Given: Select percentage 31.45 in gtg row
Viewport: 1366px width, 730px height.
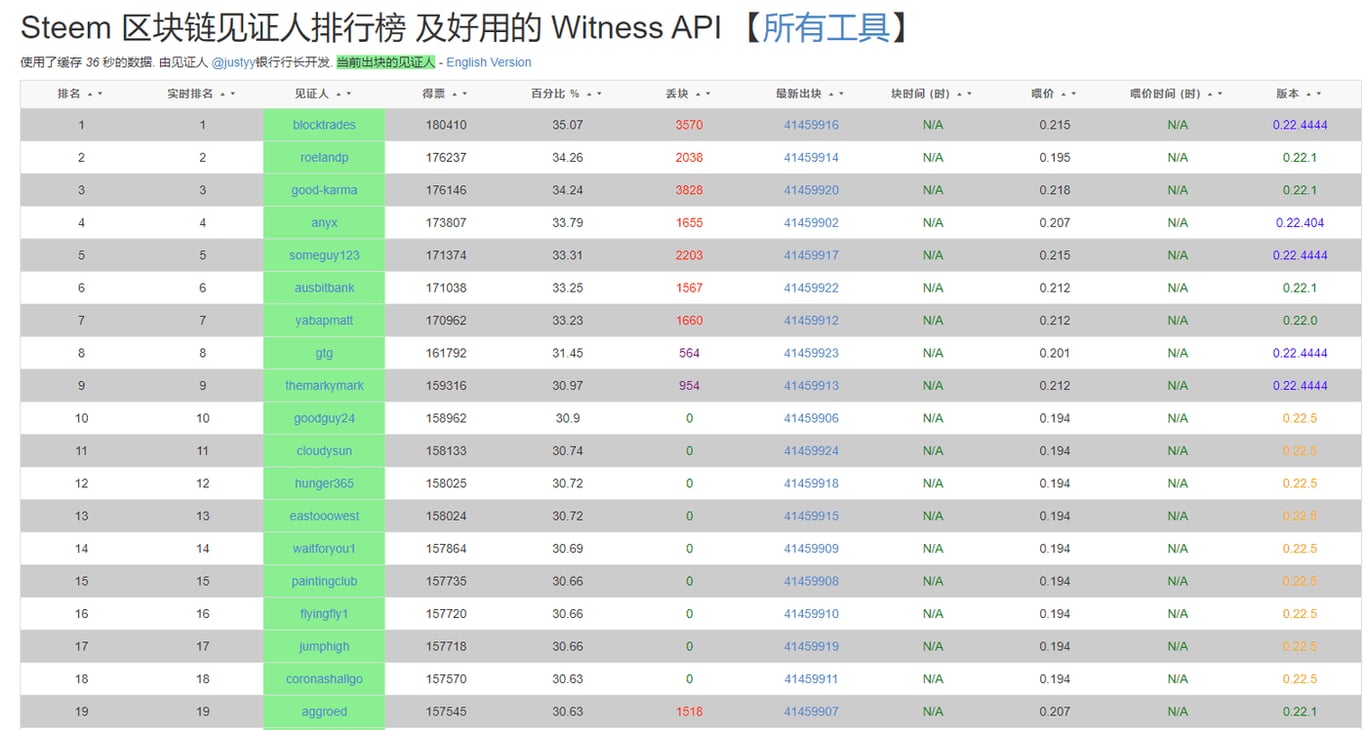Looking at the screenshot, I should (x=567, y=353).
